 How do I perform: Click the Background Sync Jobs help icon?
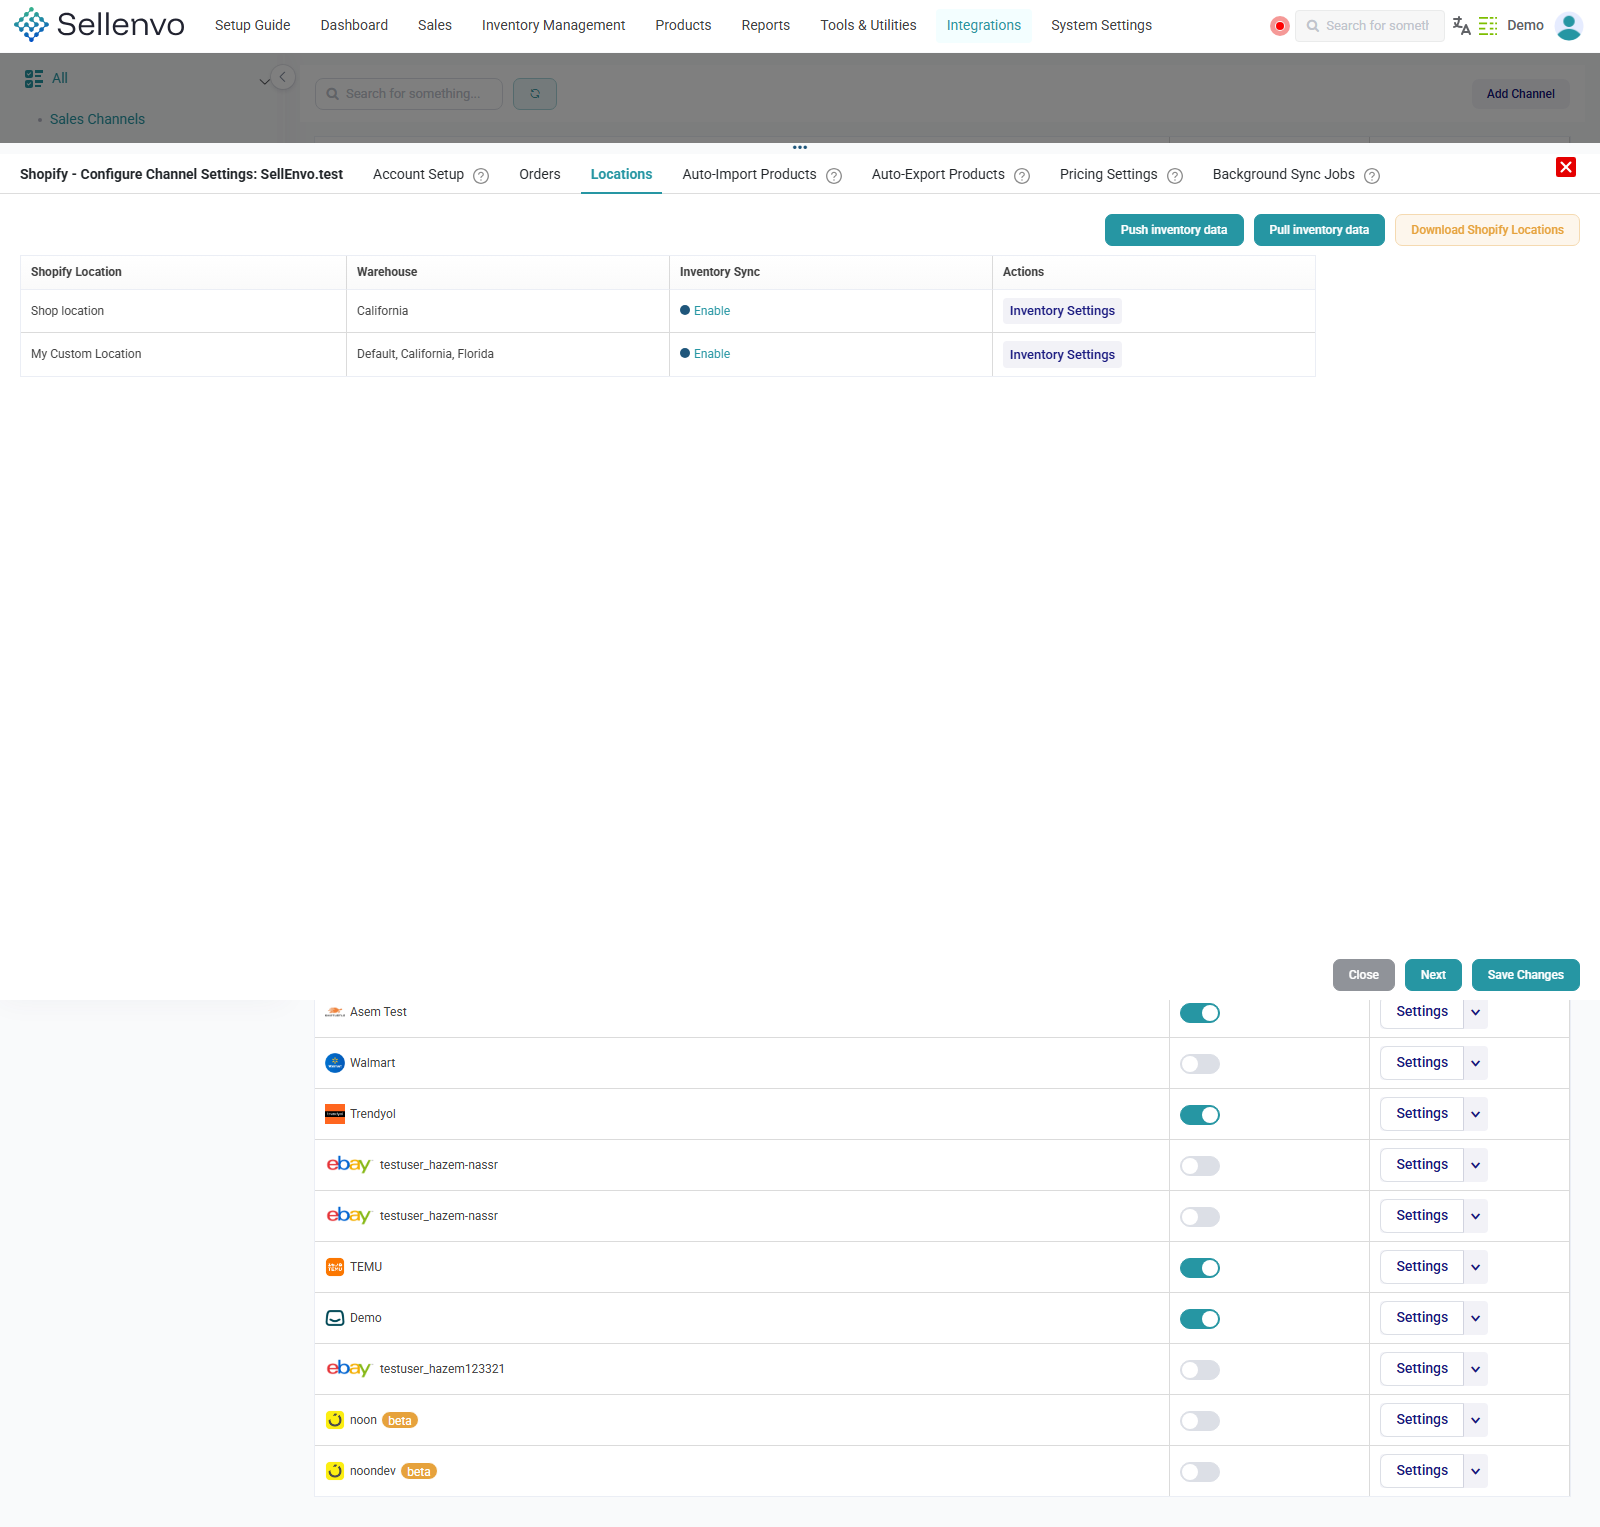click(x=1372, y=176)
